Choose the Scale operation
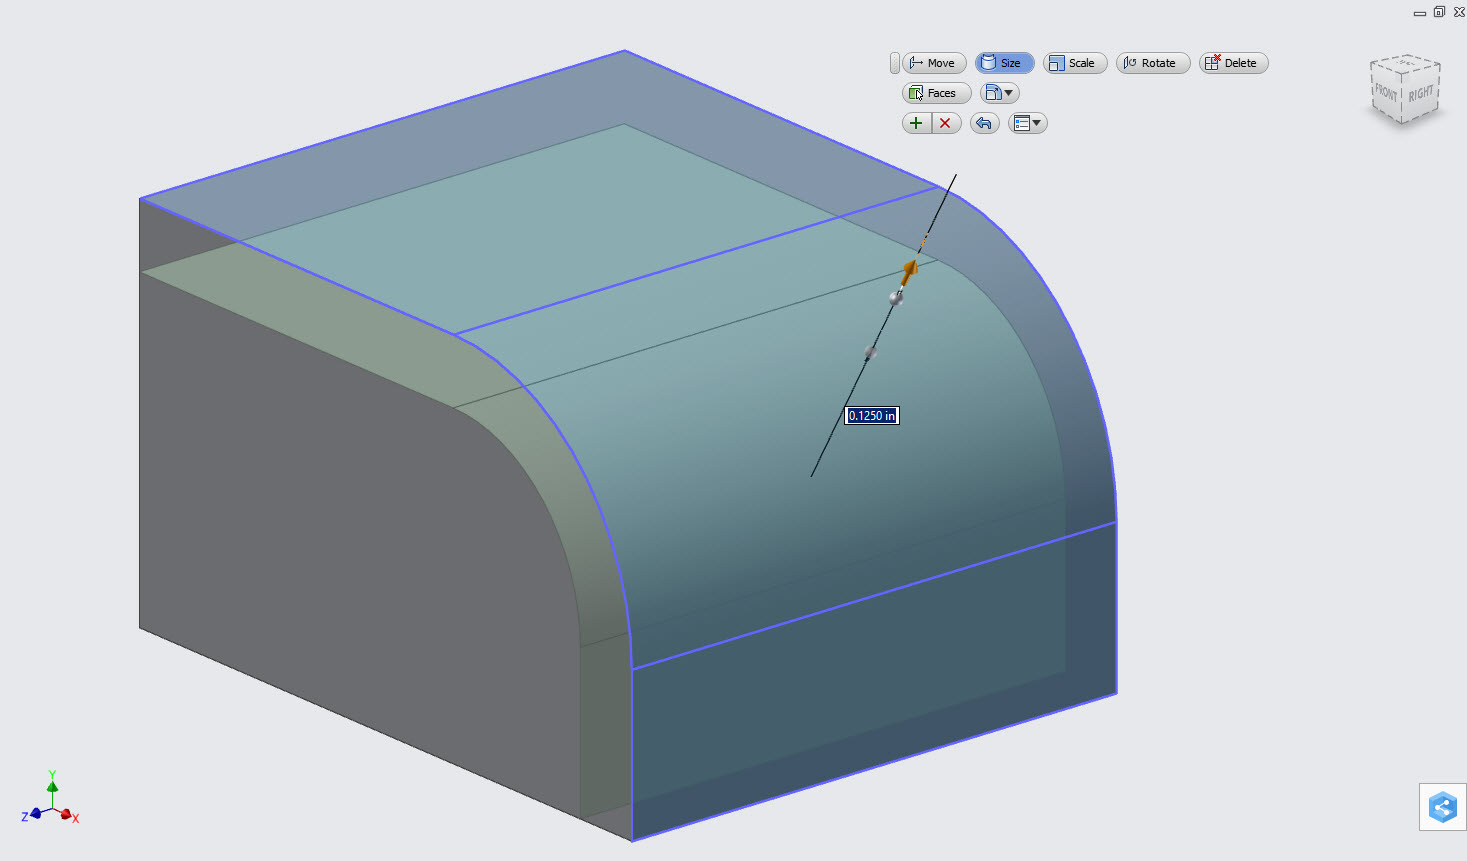This screenshot has height=861, width=1467. pos(1074,63)
